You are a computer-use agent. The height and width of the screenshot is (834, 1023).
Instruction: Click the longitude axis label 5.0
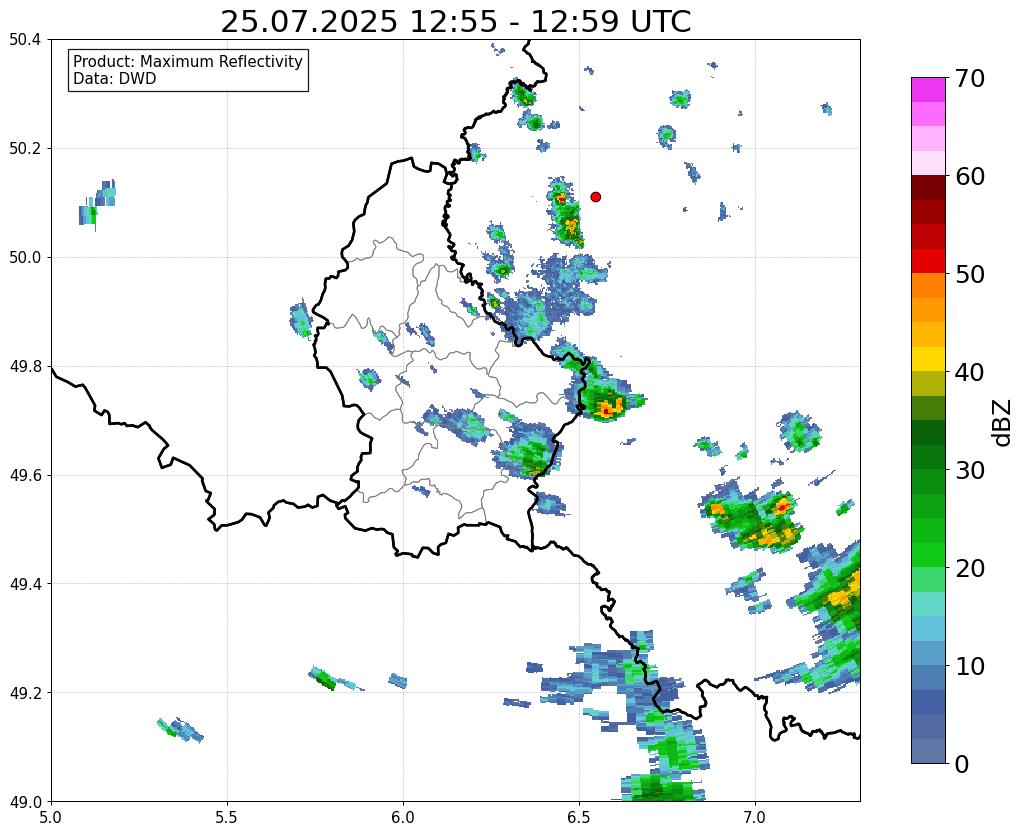[51, 817]
